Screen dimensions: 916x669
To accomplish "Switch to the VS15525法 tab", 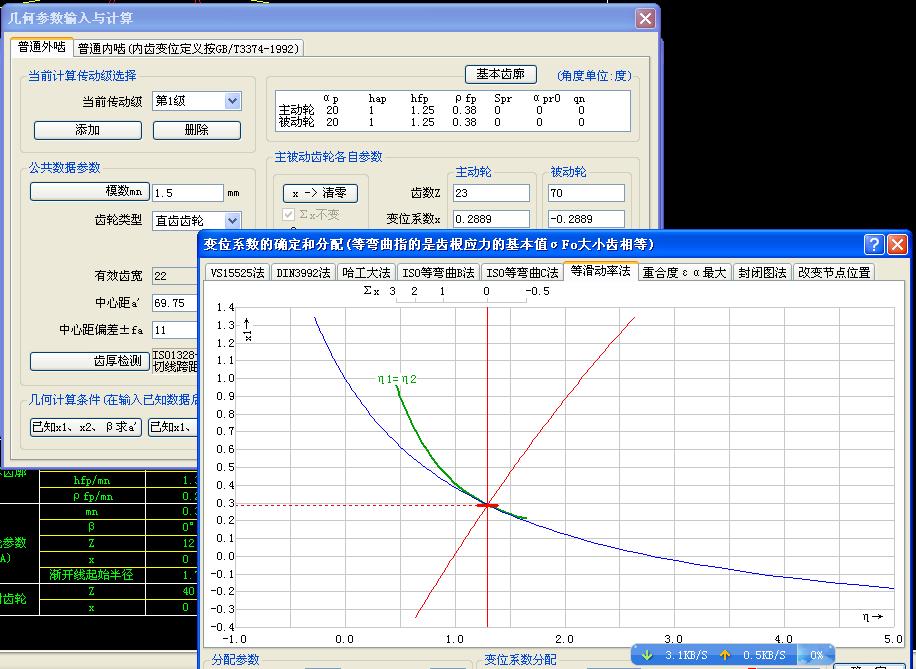I will (x=237, y=272).
